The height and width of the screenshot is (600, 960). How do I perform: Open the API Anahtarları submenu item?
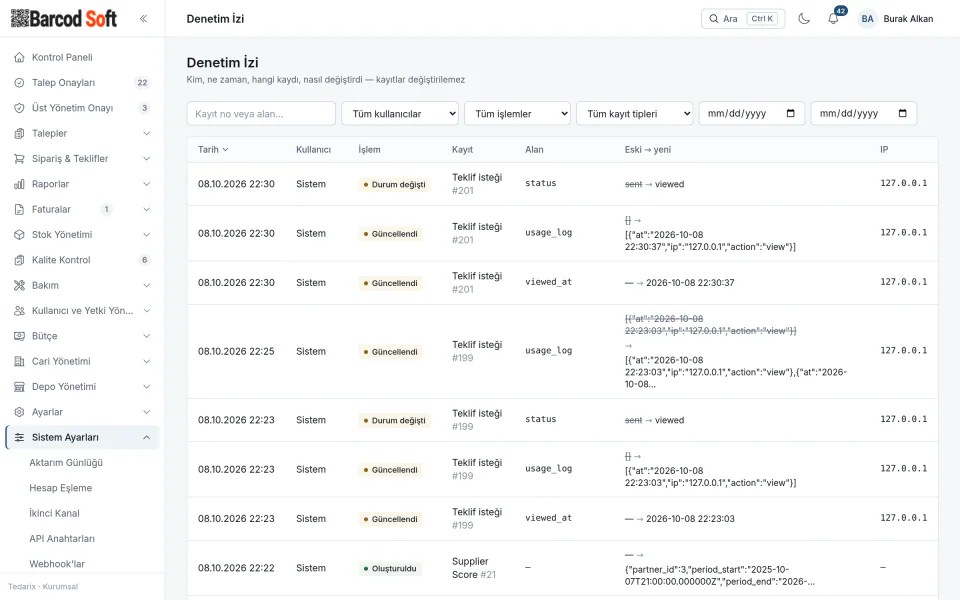coord(62,539)
